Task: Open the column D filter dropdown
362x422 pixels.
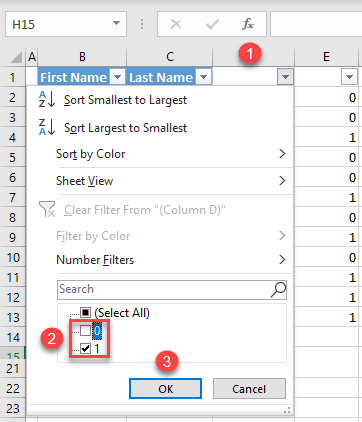Action: [285, 77]
